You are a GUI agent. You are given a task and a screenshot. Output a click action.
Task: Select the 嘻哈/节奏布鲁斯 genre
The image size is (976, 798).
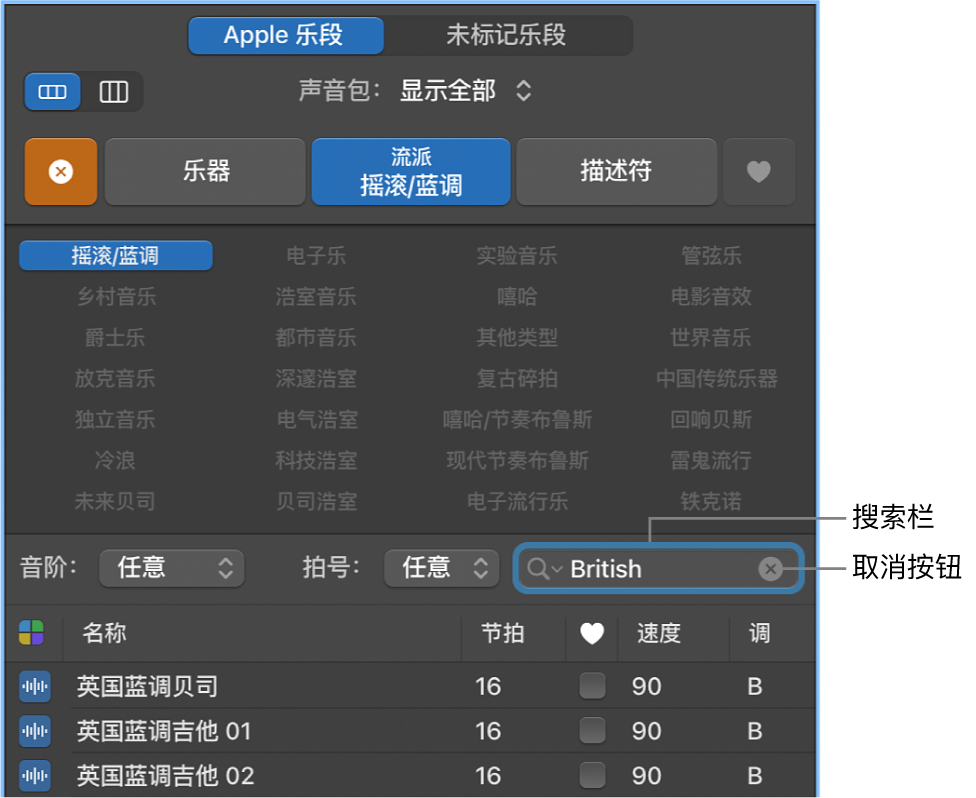click(x=517, y=420)
